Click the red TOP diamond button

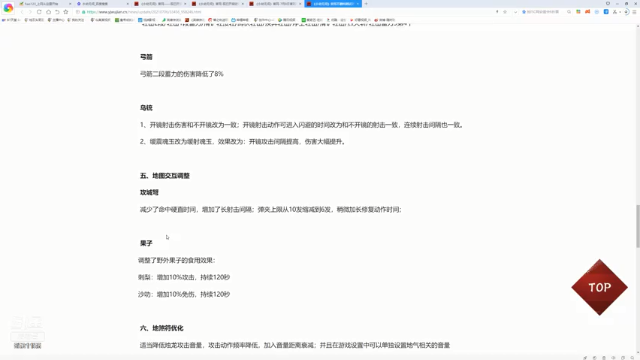599,287
